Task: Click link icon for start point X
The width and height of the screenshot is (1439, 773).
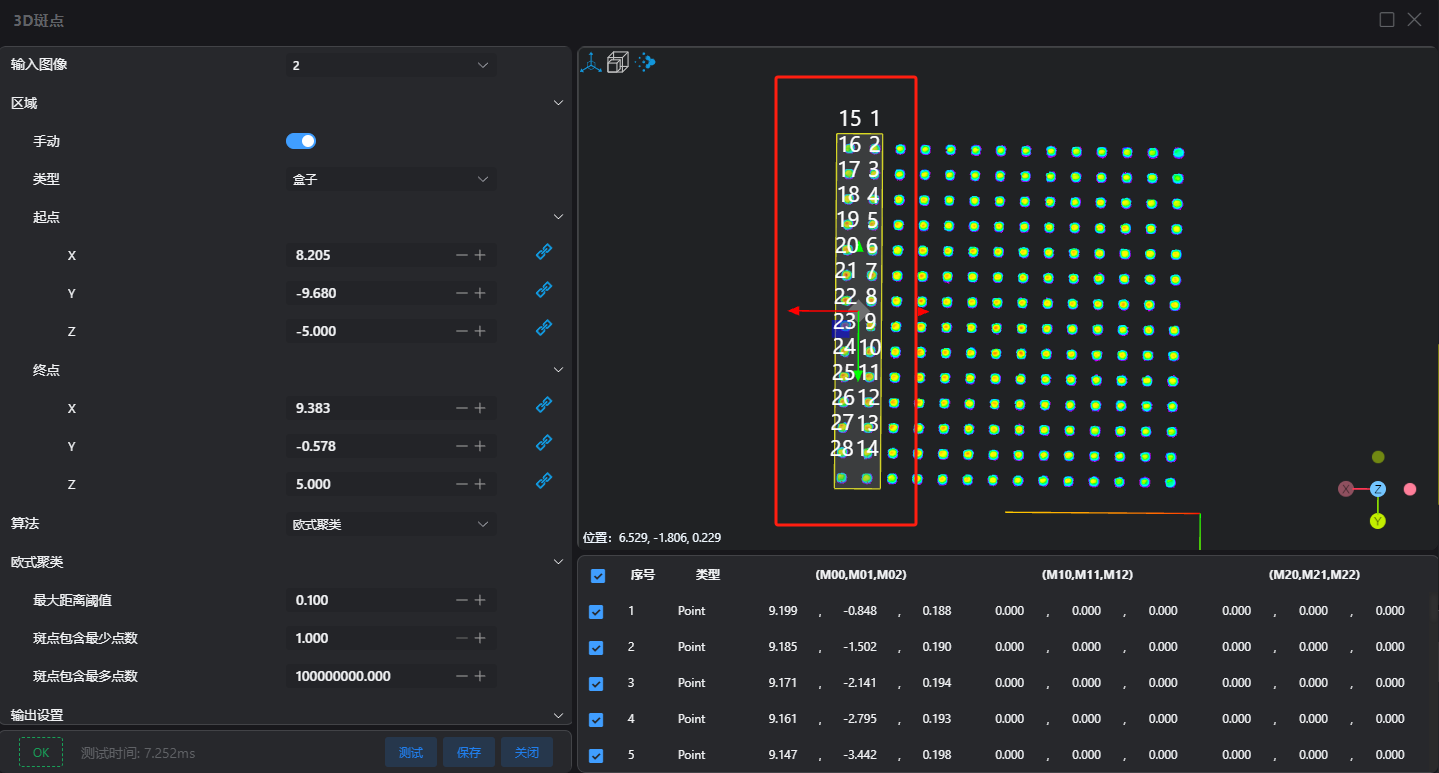Action: [x=544, y=253]
